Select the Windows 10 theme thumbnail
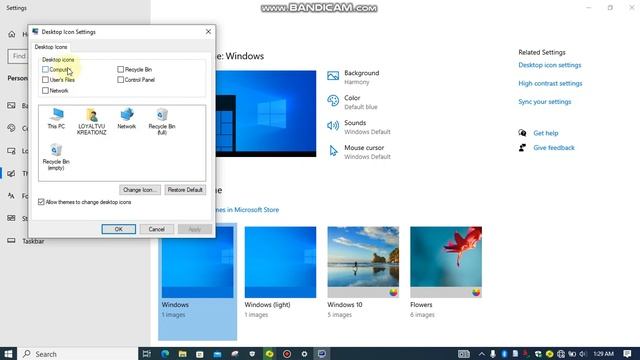Image resolution: width=640 pixels, height=360 pixels. tap(363, 262)
